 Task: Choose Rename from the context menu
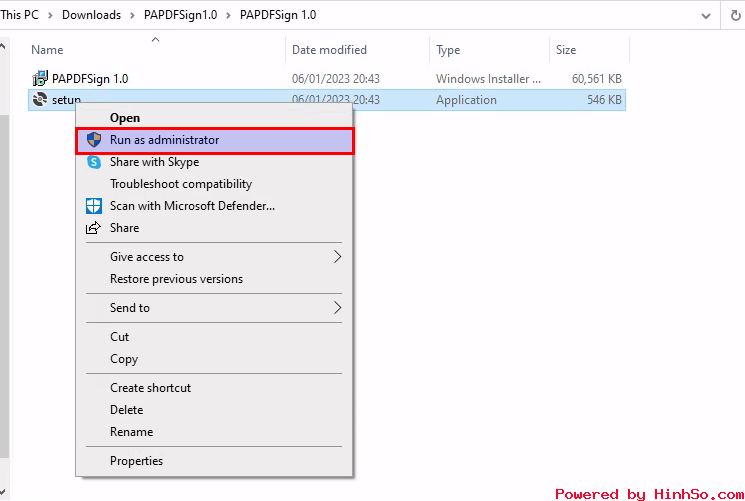click(214, 432)
